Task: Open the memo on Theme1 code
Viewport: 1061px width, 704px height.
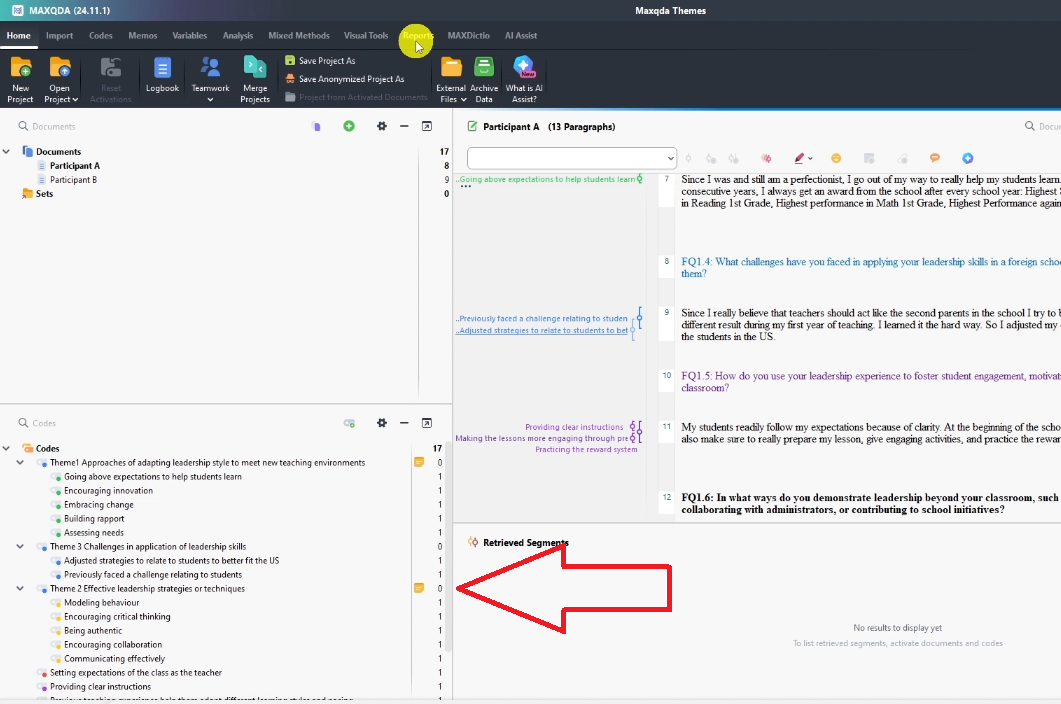Action: pyautogui.click(x=419, y=462)
